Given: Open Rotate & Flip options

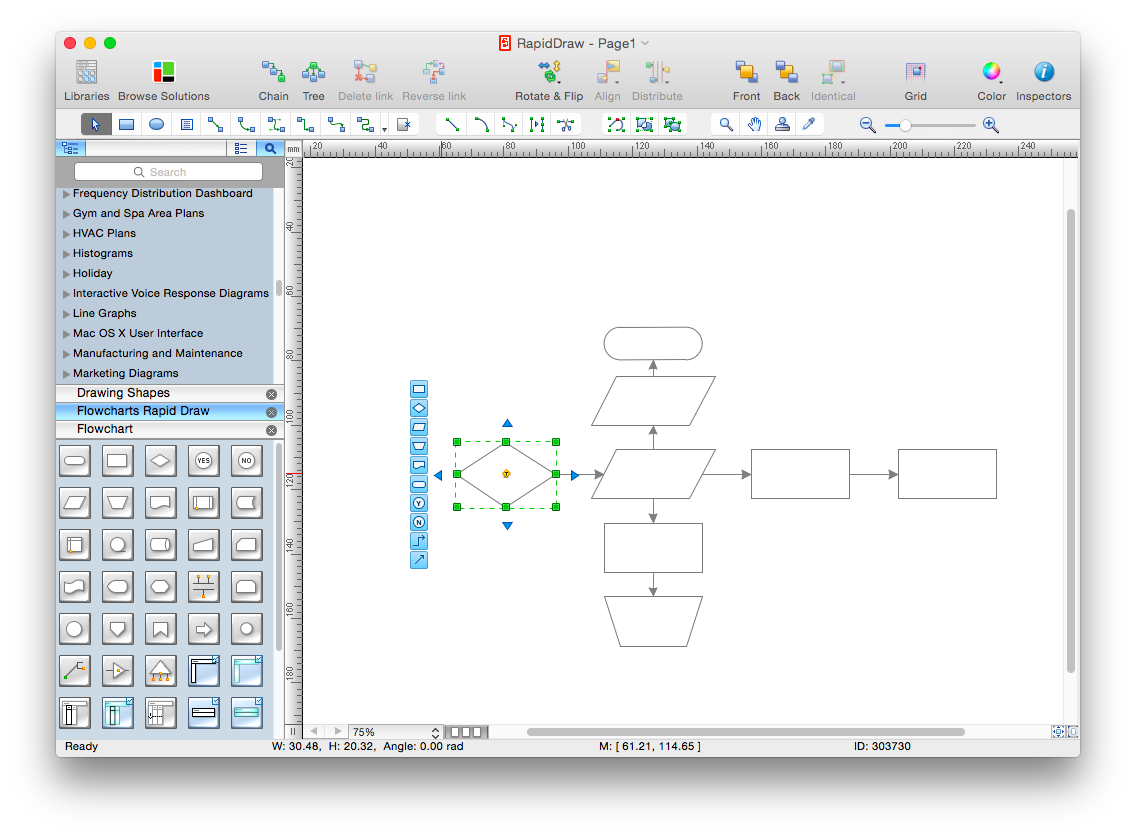Looking at the screenshot, I should [548, 80].
